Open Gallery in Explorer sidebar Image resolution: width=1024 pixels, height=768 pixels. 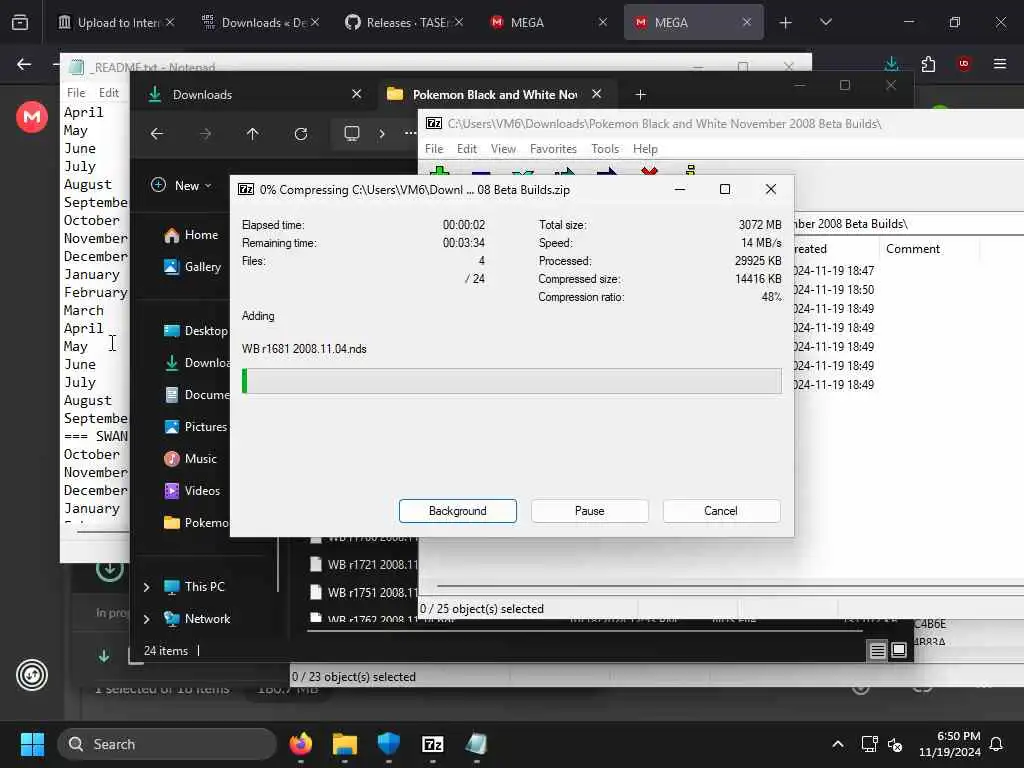(x=192, y=266)
